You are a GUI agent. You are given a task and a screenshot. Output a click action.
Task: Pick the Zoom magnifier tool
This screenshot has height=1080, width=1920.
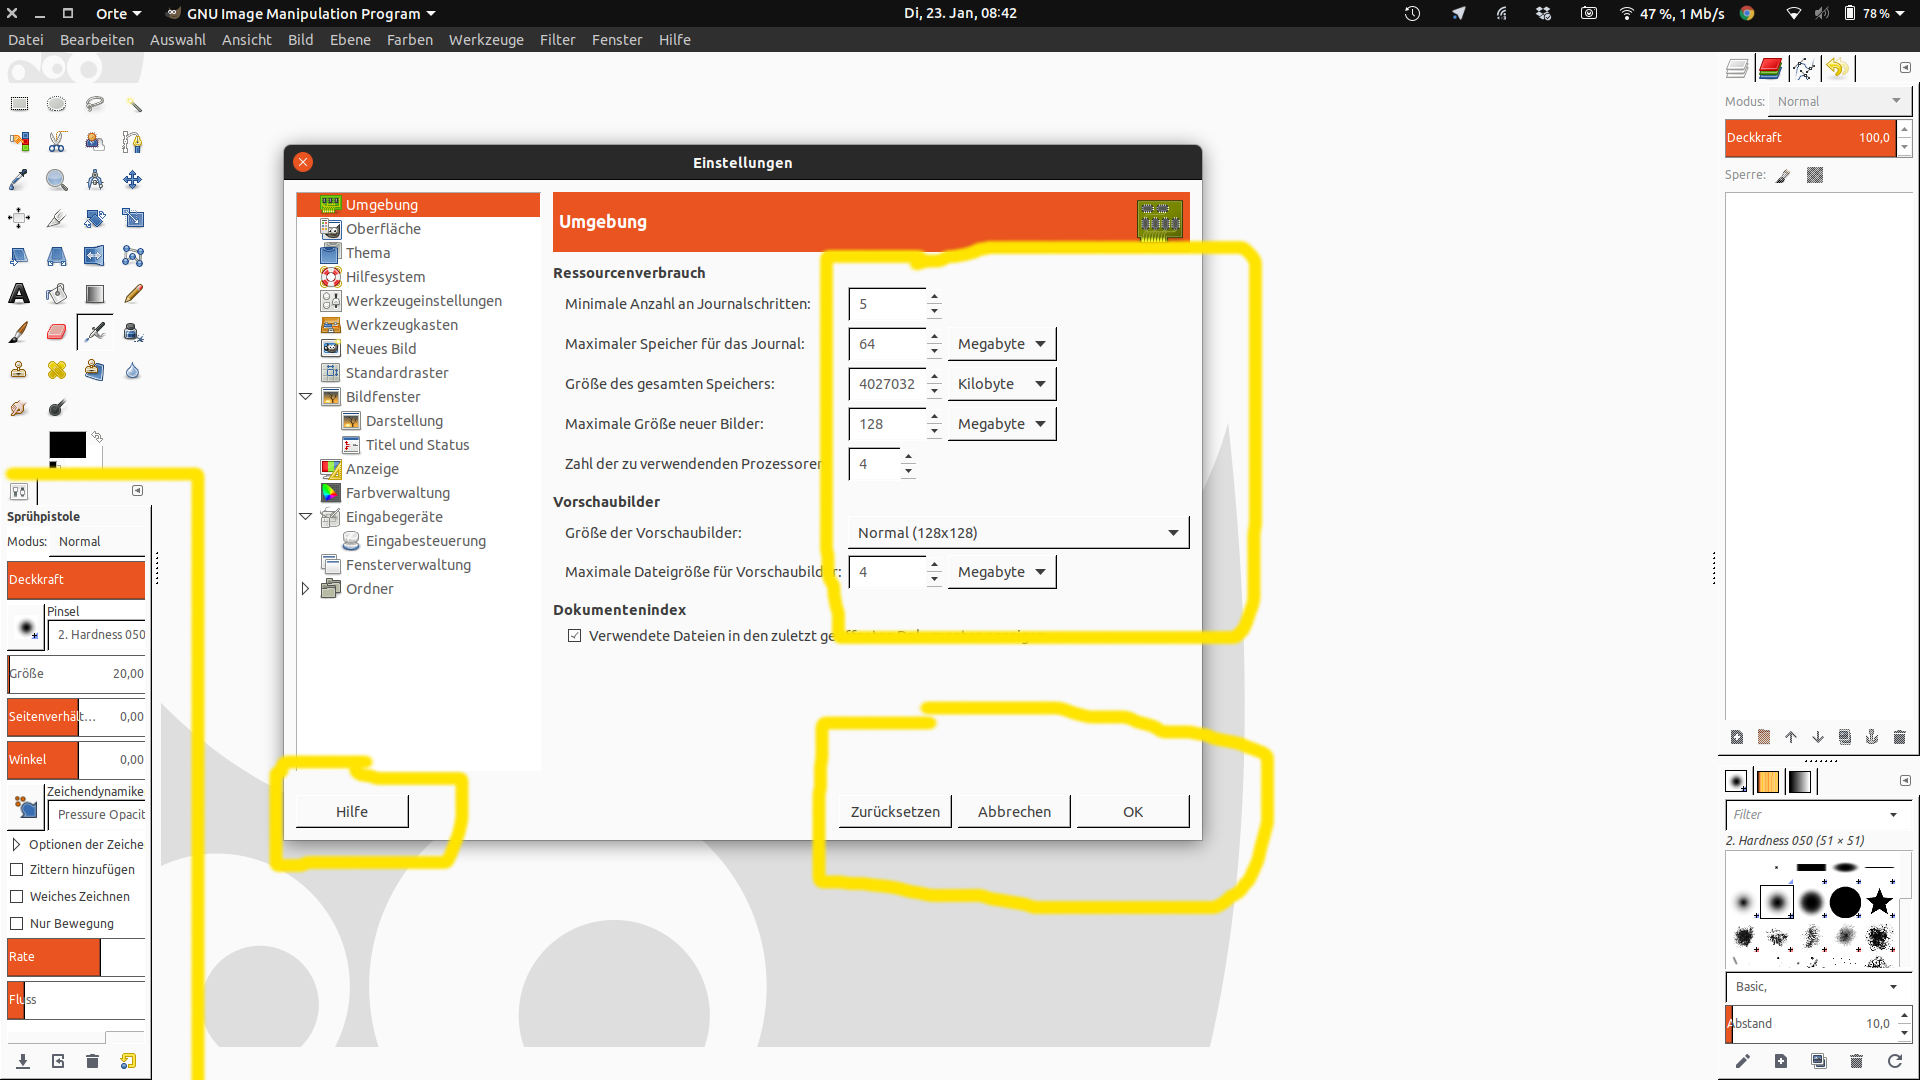click(57, 180)
